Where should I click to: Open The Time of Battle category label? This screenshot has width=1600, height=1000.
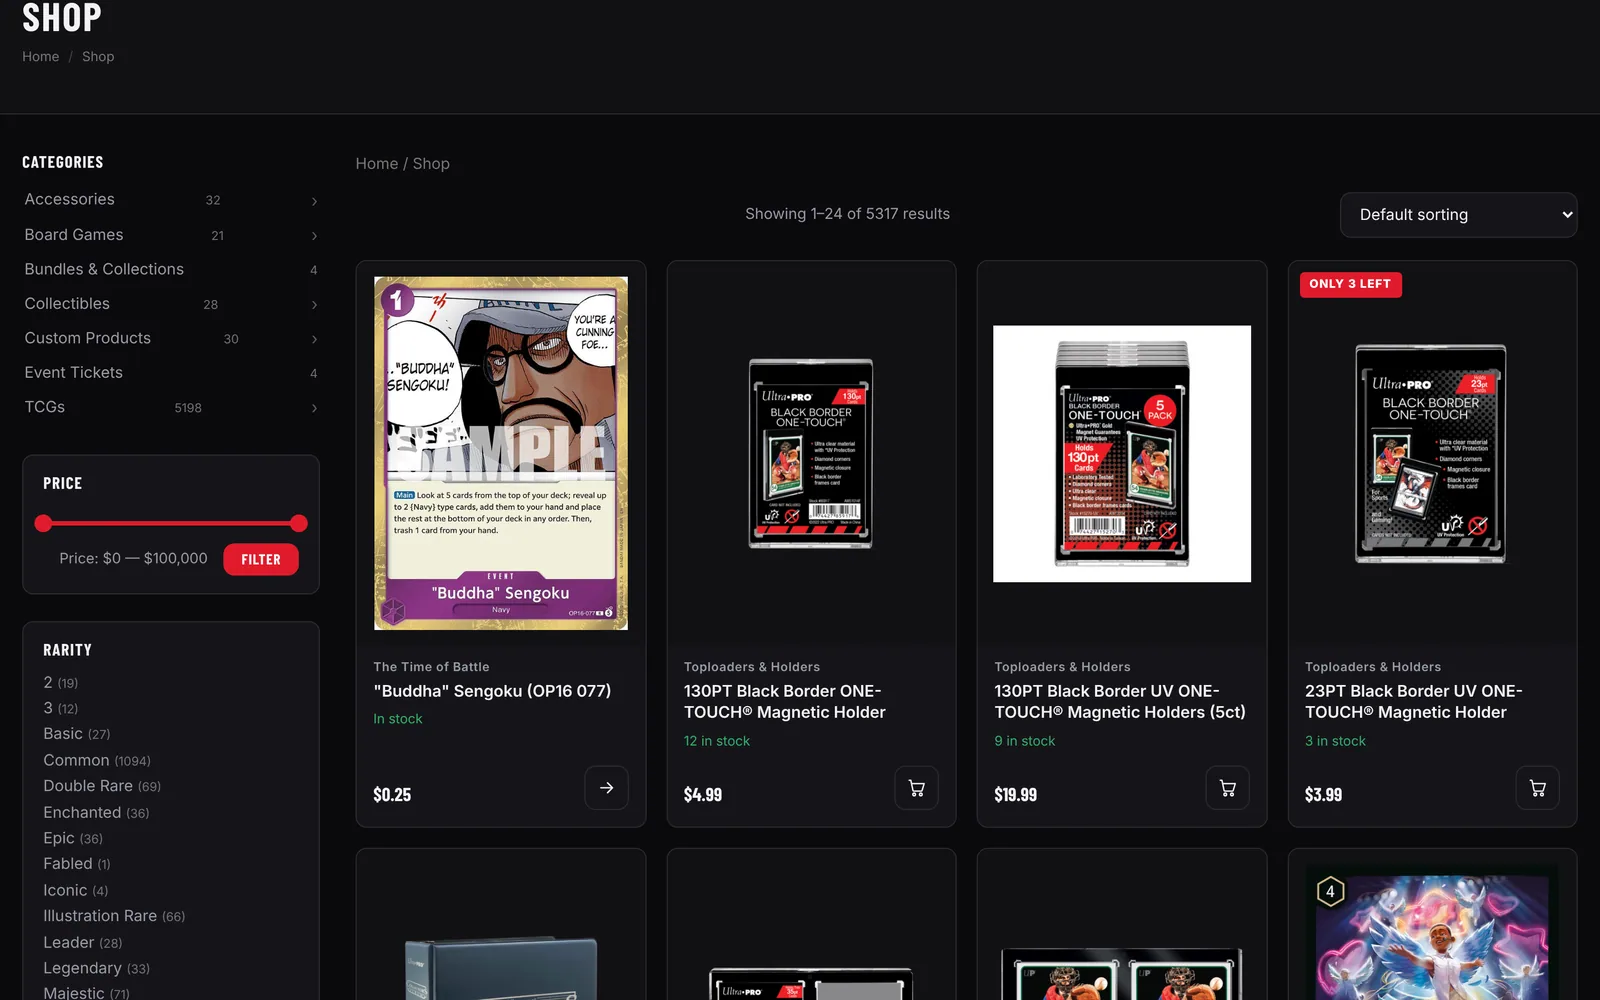(431, 667)
